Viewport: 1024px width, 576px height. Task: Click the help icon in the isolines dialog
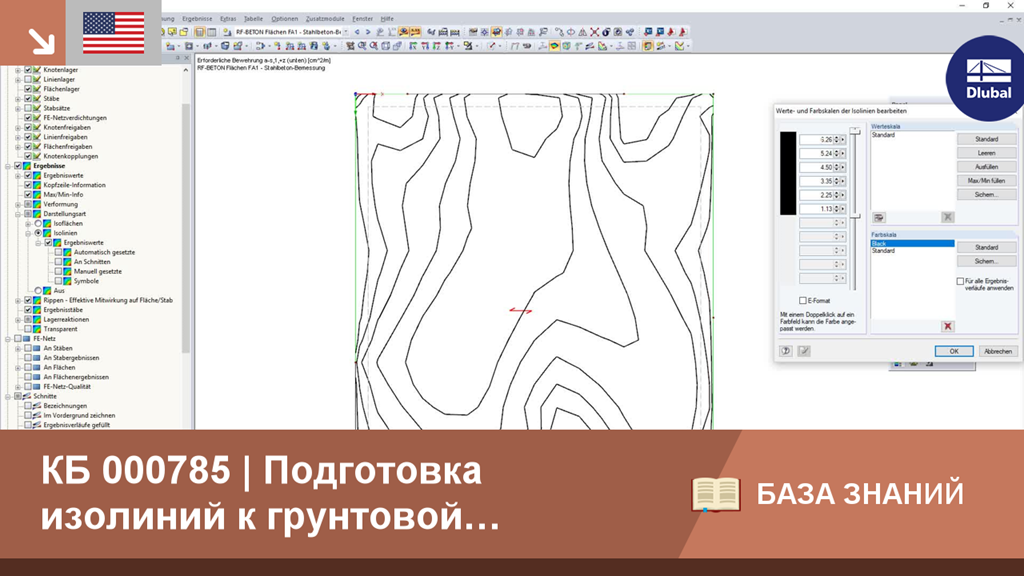pos(786,351)
